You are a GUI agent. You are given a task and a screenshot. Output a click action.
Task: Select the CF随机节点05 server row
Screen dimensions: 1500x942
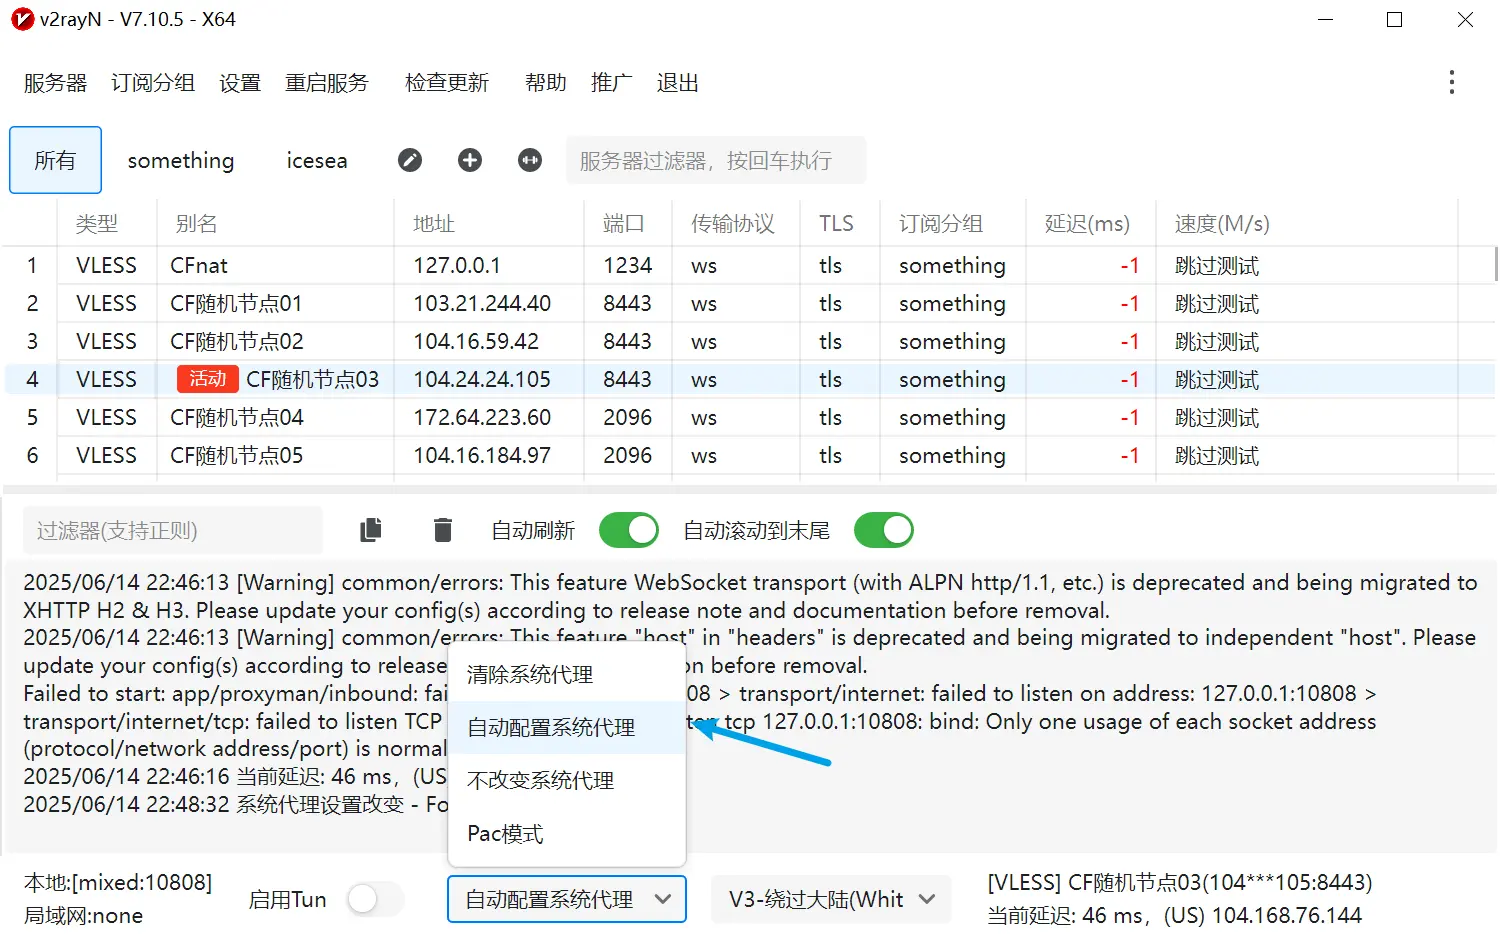click(748, 456)
